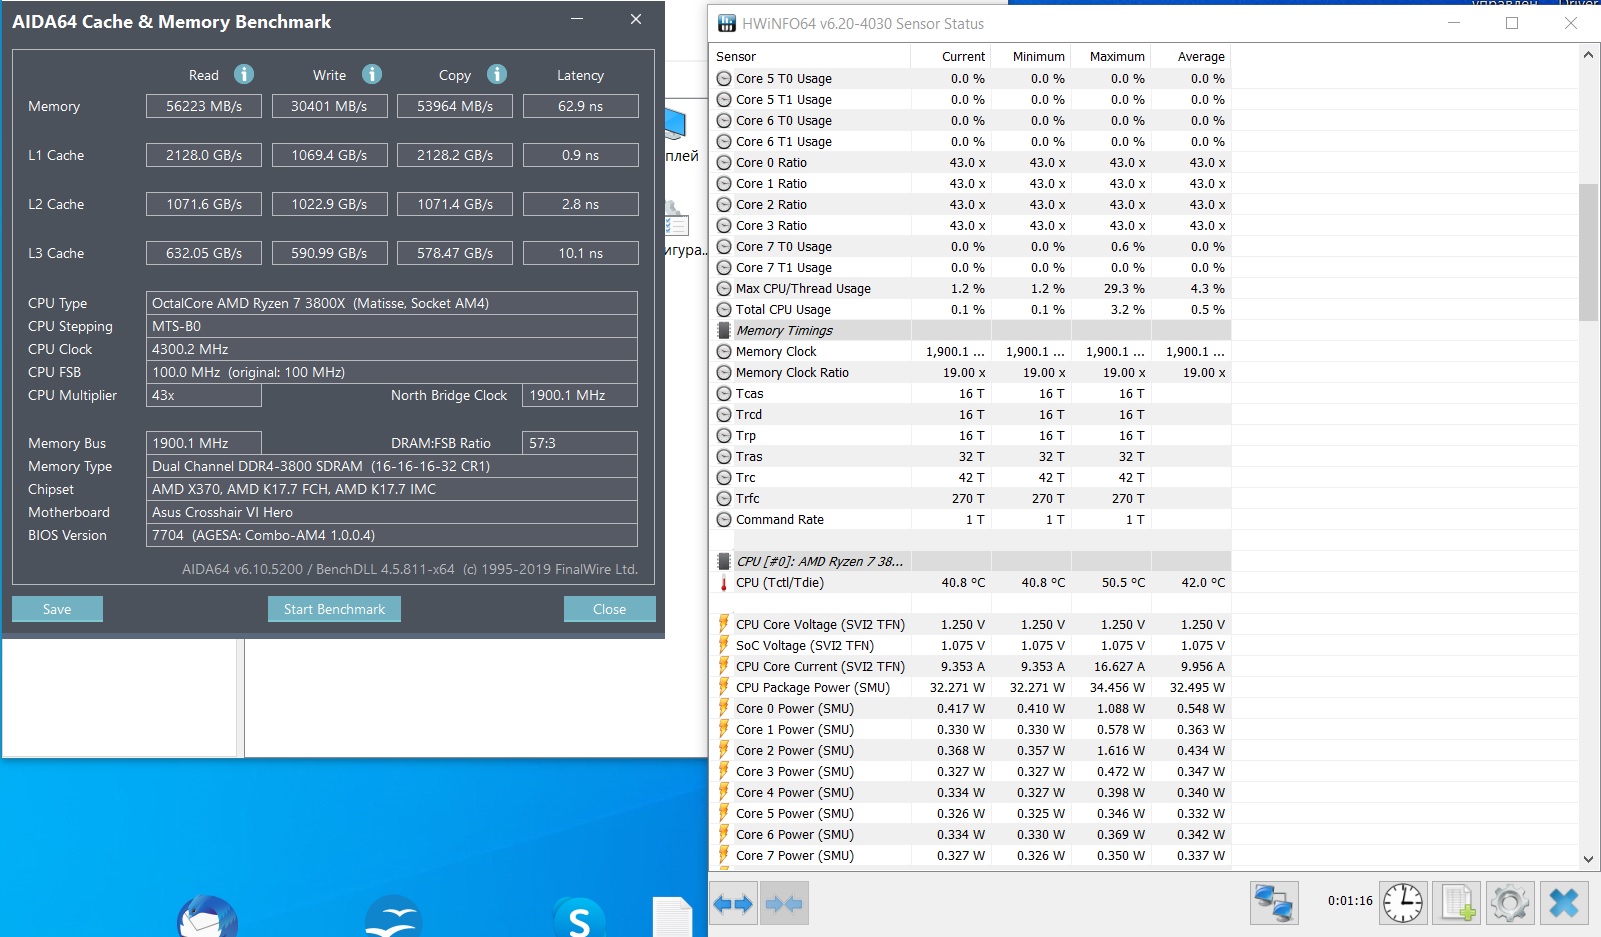Click the scroll down arrow in HWiNFO sensor list
Viewport: 1601px width, 937px height.
coord(1588,858)
